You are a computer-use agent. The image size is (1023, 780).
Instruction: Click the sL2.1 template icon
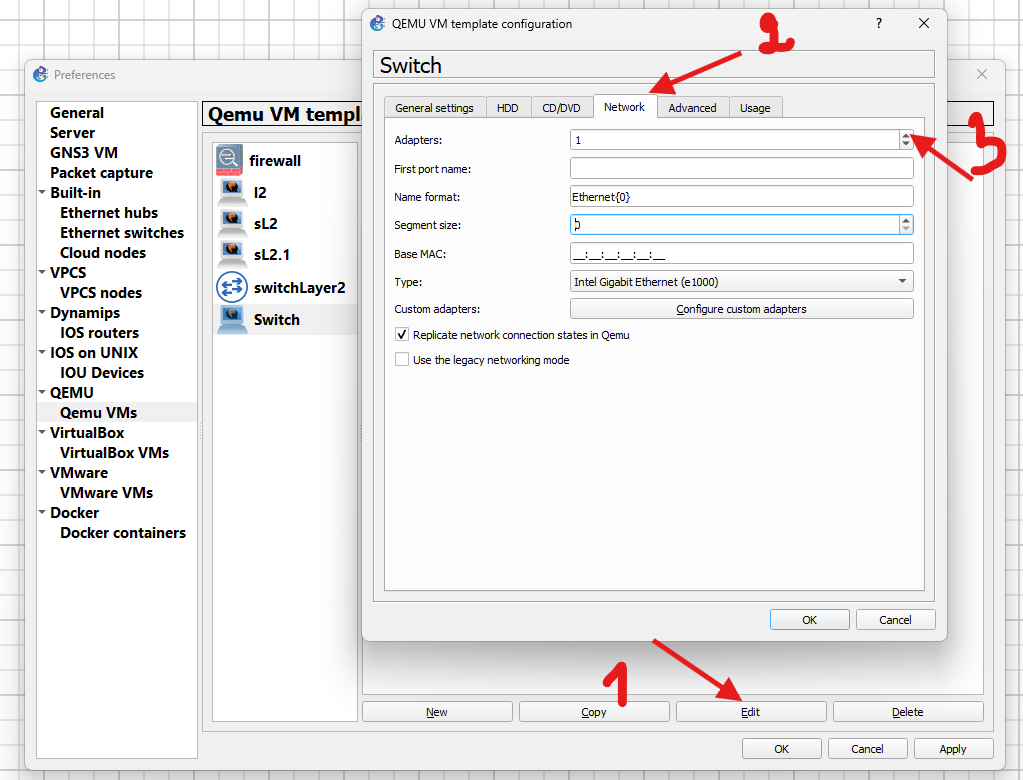tap(232, 254)
